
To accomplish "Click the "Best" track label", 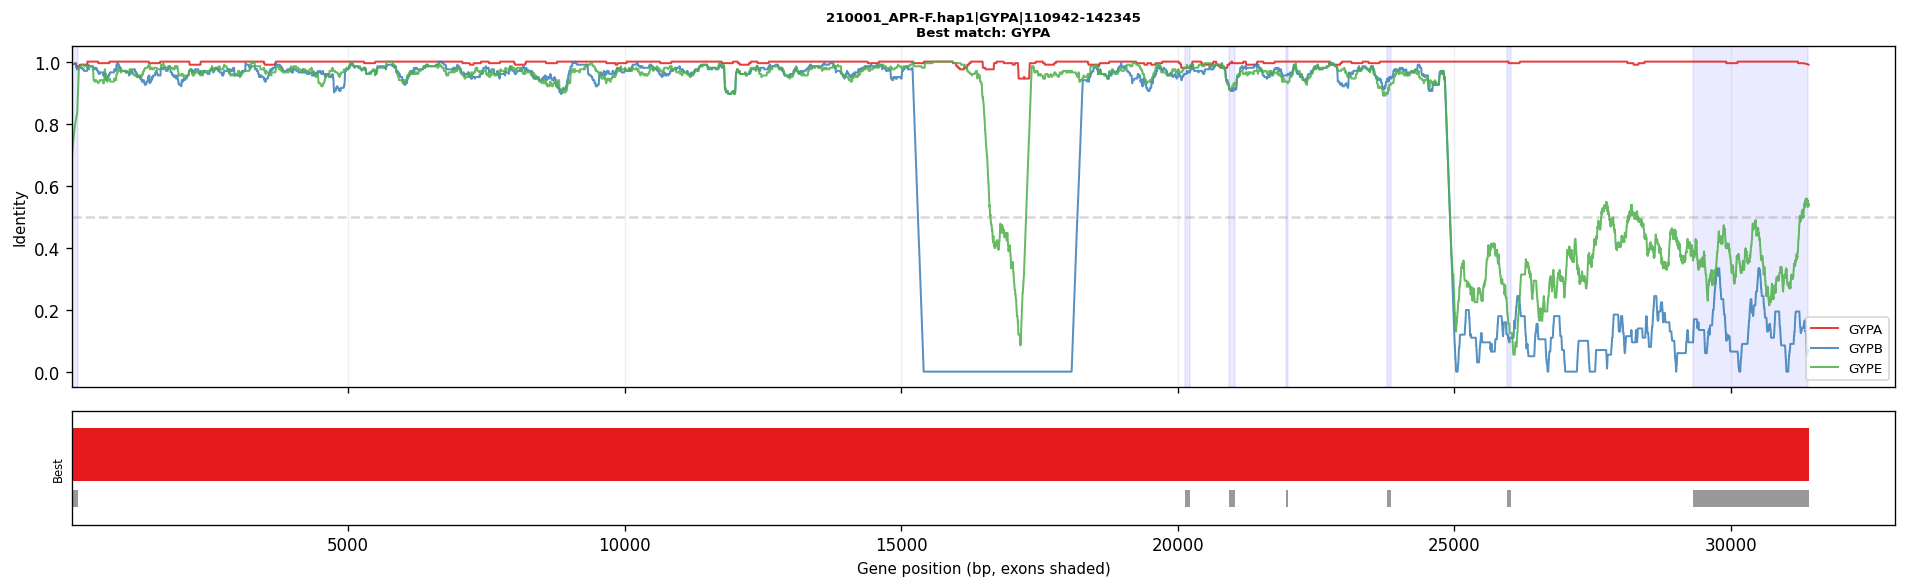I will point(58,471).
